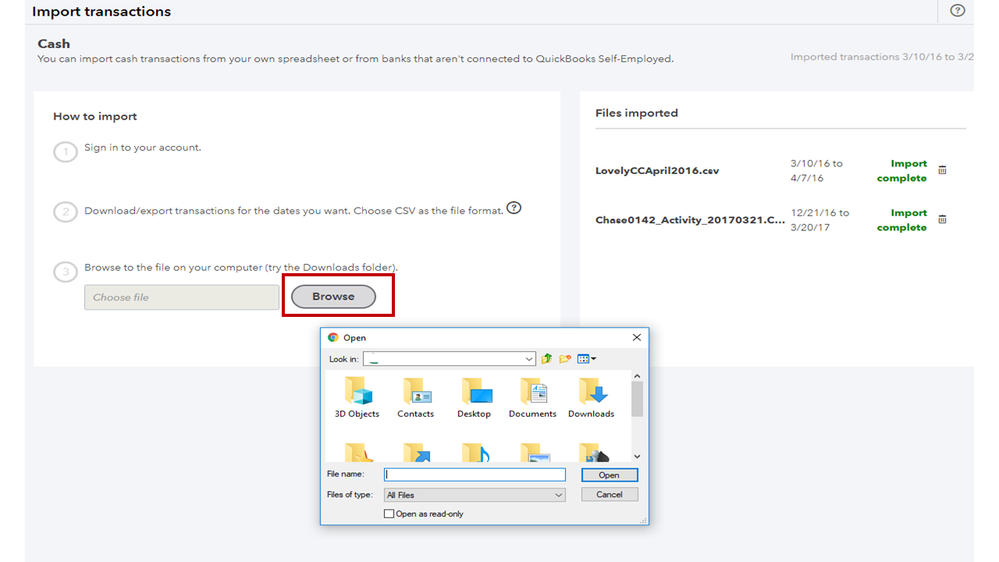Click the Imported transactions date summary text
Screen dimensions: 999x562
(882, 57)
